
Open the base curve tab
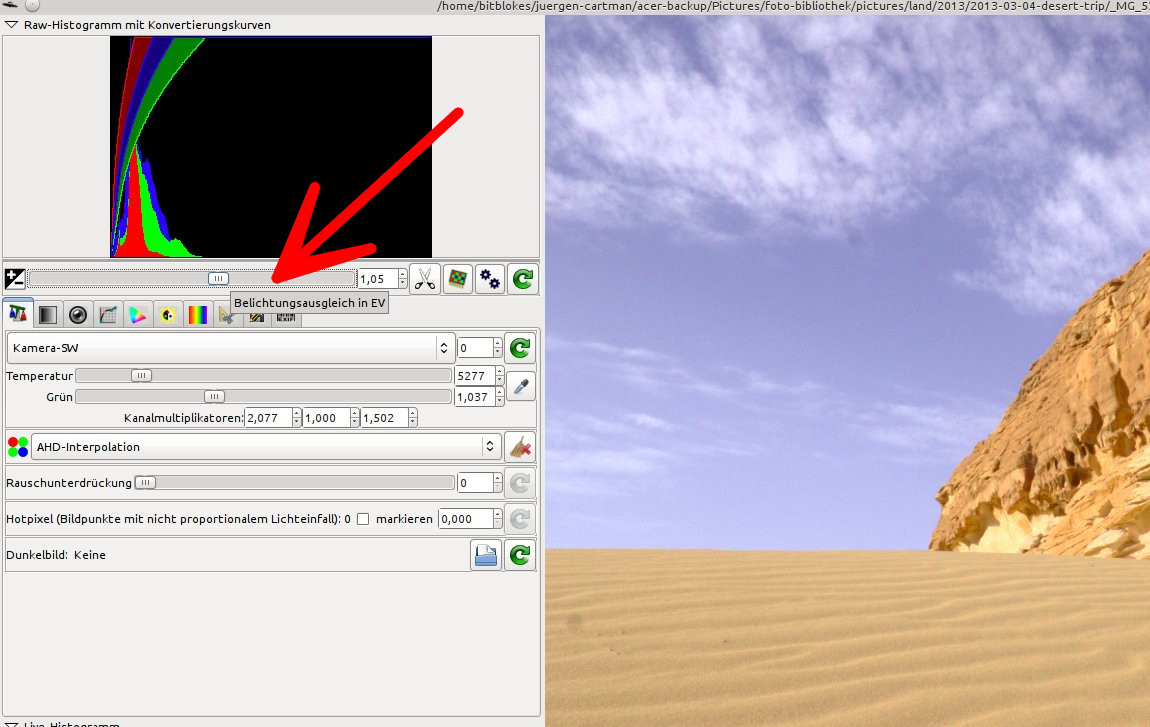tap(108, 315)
